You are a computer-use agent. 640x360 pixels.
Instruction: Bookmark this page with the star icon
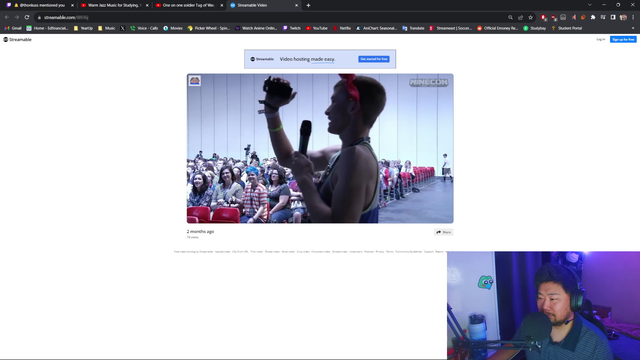coord(531,17)
